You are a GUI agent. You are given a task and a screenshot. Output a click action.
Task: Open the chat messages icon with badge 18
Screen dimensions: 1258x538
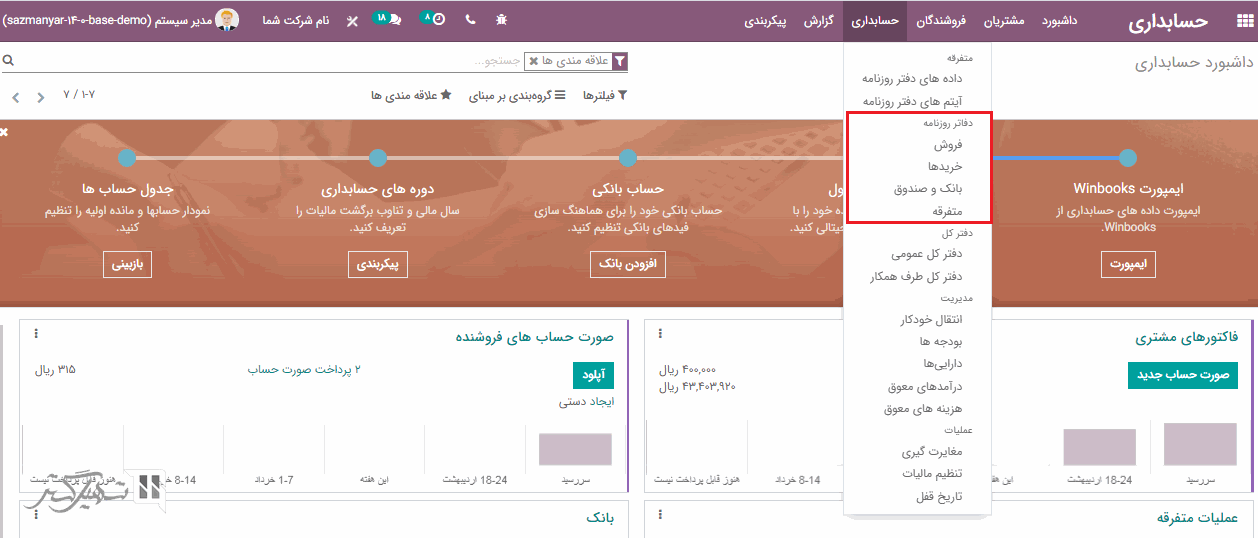[388, 20]
